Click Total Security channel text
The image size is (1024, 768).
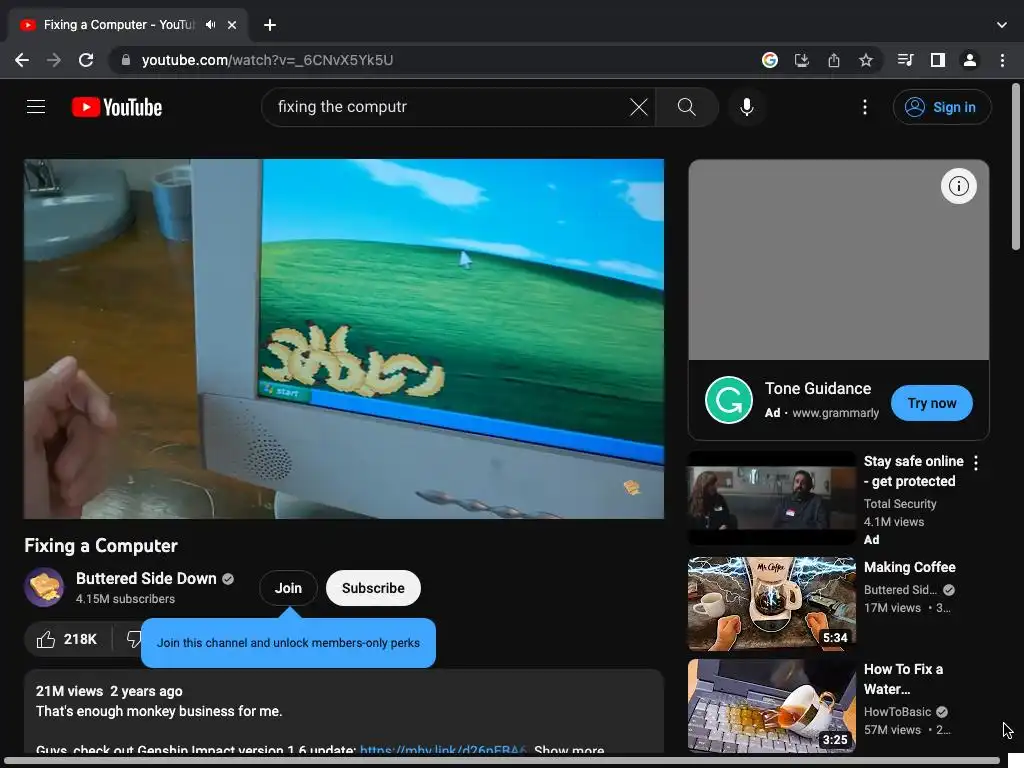pos(900,504)
